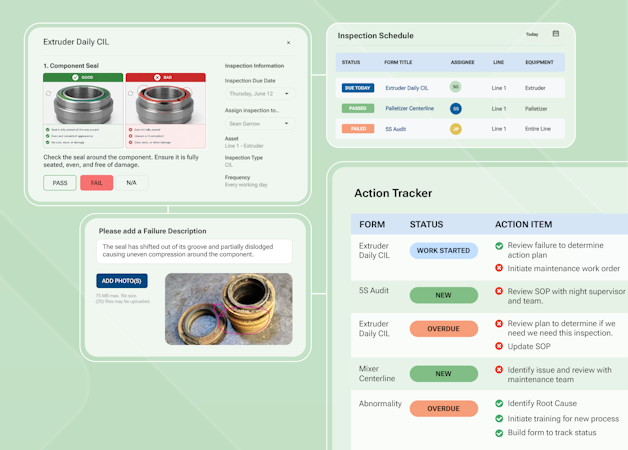Choose N/A for the component seal
628x450 pixels.
131,183
